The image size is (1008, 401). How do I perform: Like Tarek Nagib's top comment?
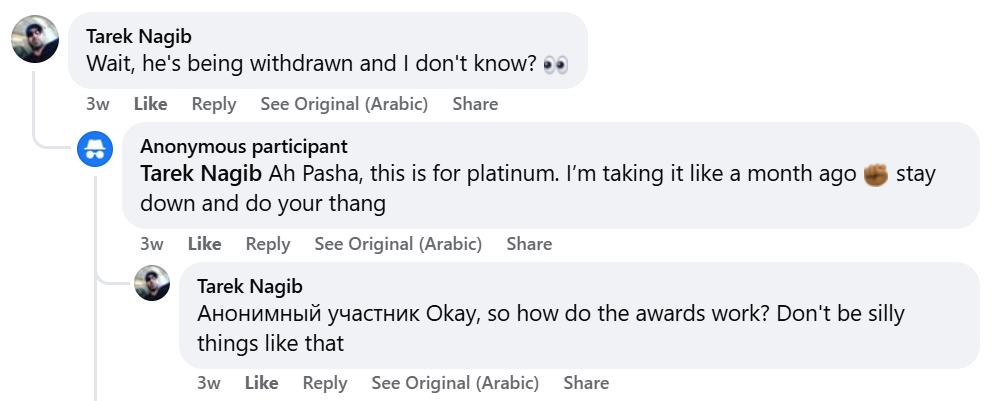pos(150,104)
